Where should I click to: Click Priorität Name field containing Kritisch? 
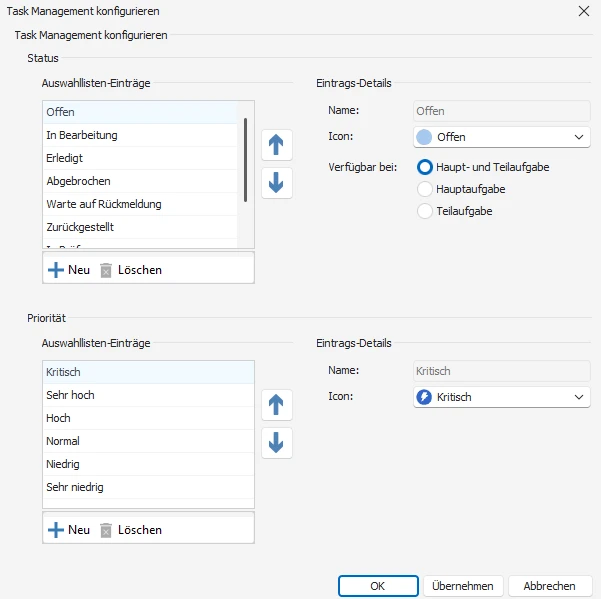(502, 371)
